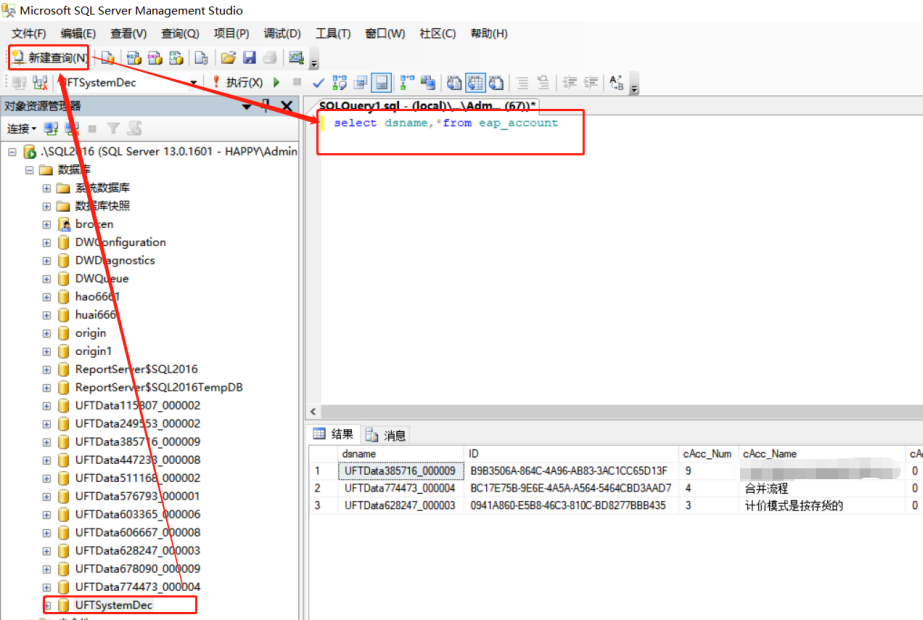Collapse the 数据库 folder node

tap(29, 170)
